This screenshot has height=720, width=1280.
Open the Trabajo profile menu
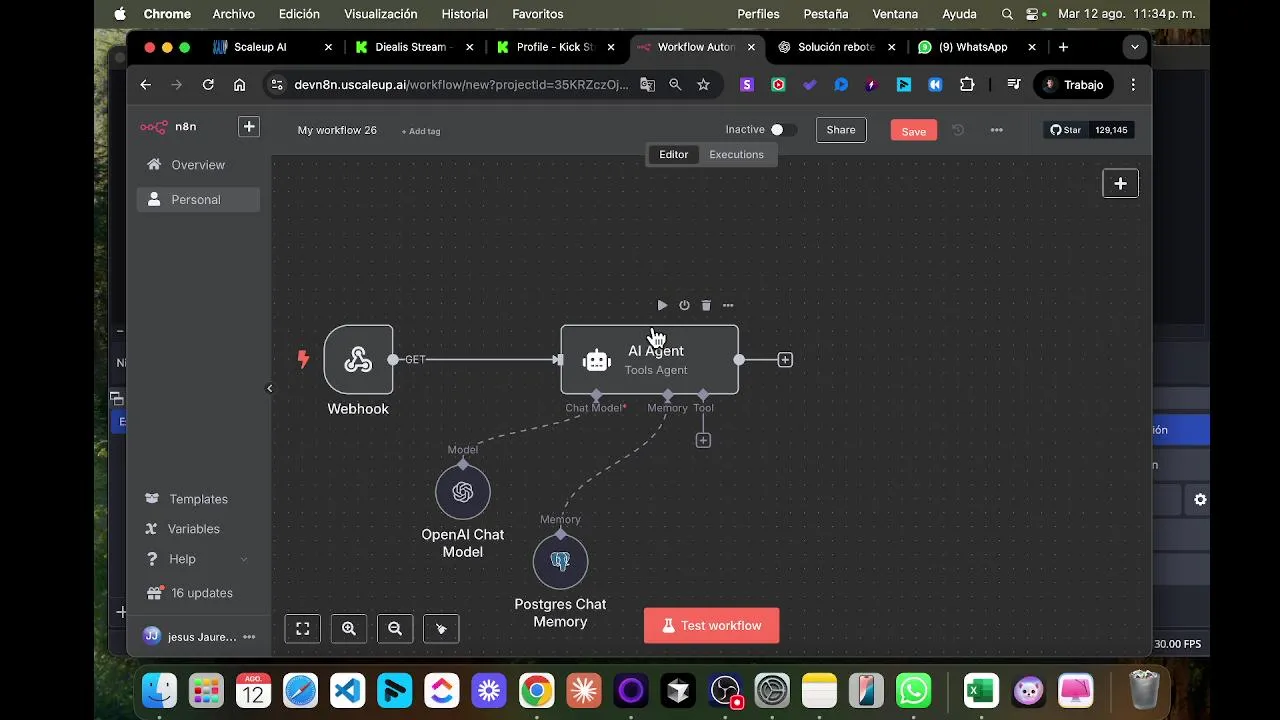click(1075, 85)
